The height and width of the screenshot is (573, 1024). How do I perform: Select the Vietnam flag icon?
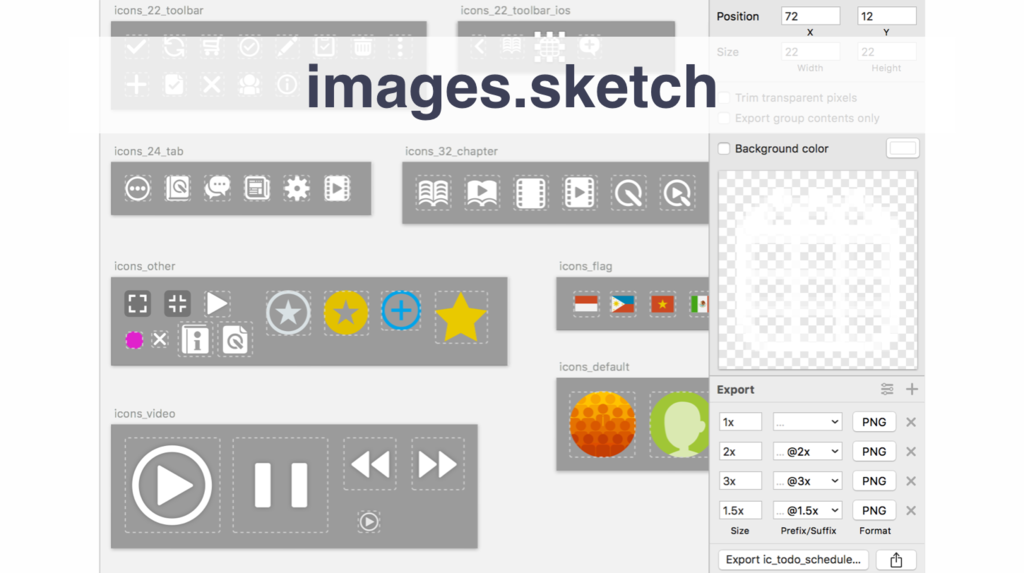(662, 304)
